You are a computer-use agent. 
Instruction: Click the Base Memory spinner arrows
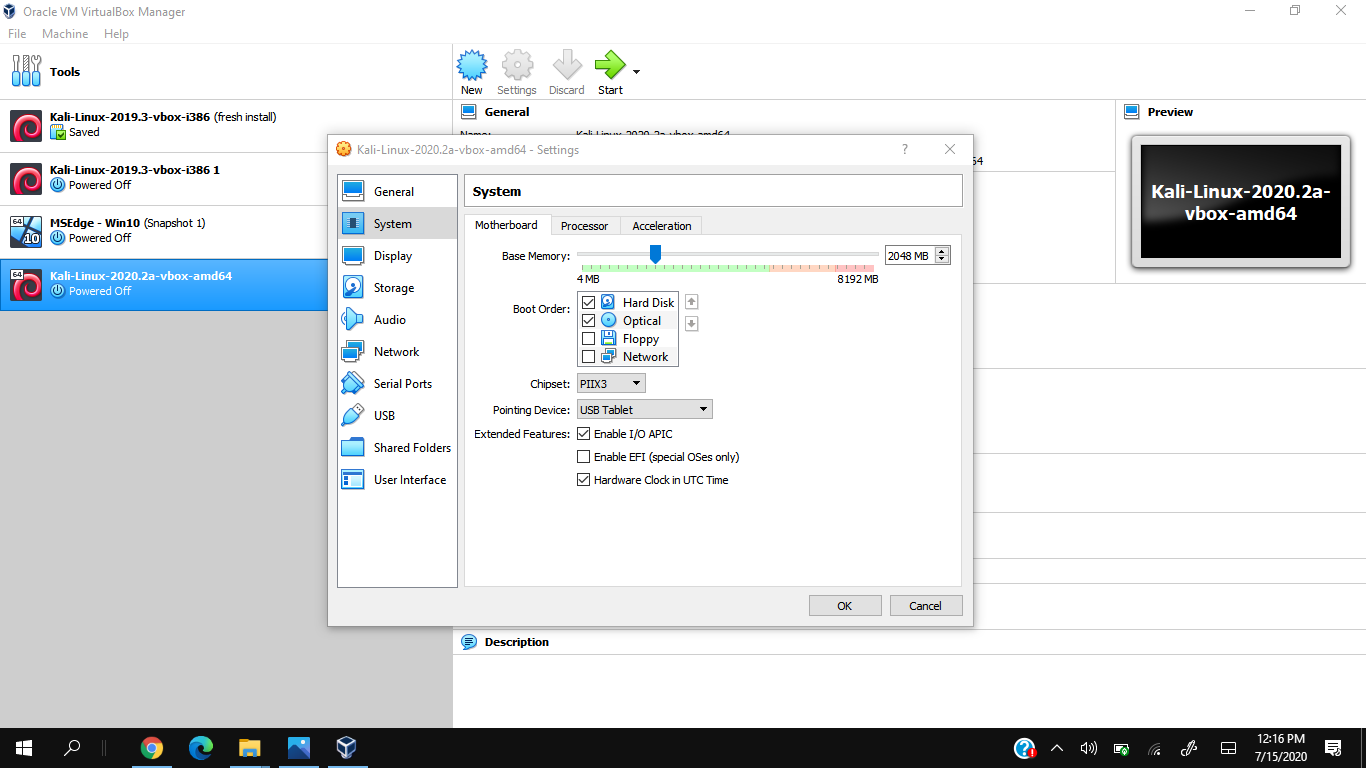[942, 256]
